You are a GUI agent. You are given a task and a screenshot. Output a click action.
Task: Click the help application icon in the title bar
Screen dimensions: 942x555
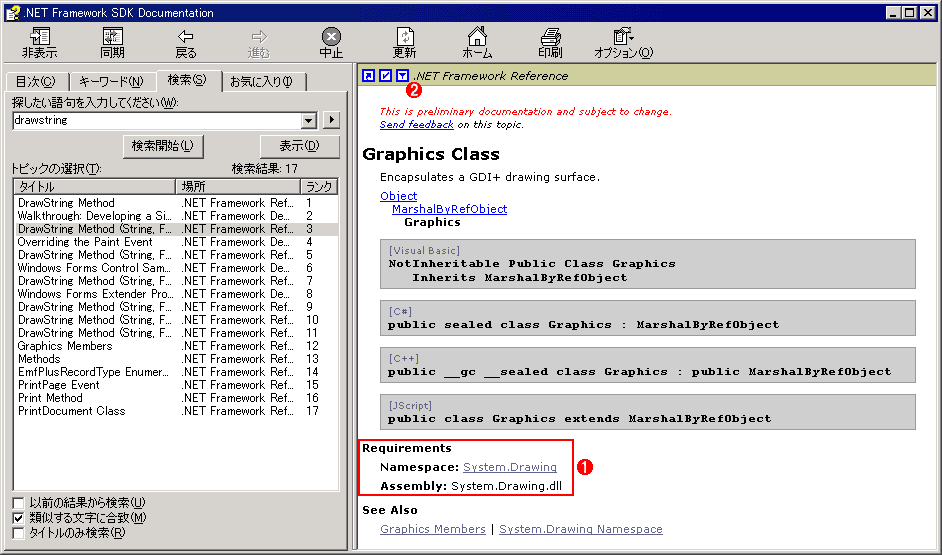(x=13, y=13)
